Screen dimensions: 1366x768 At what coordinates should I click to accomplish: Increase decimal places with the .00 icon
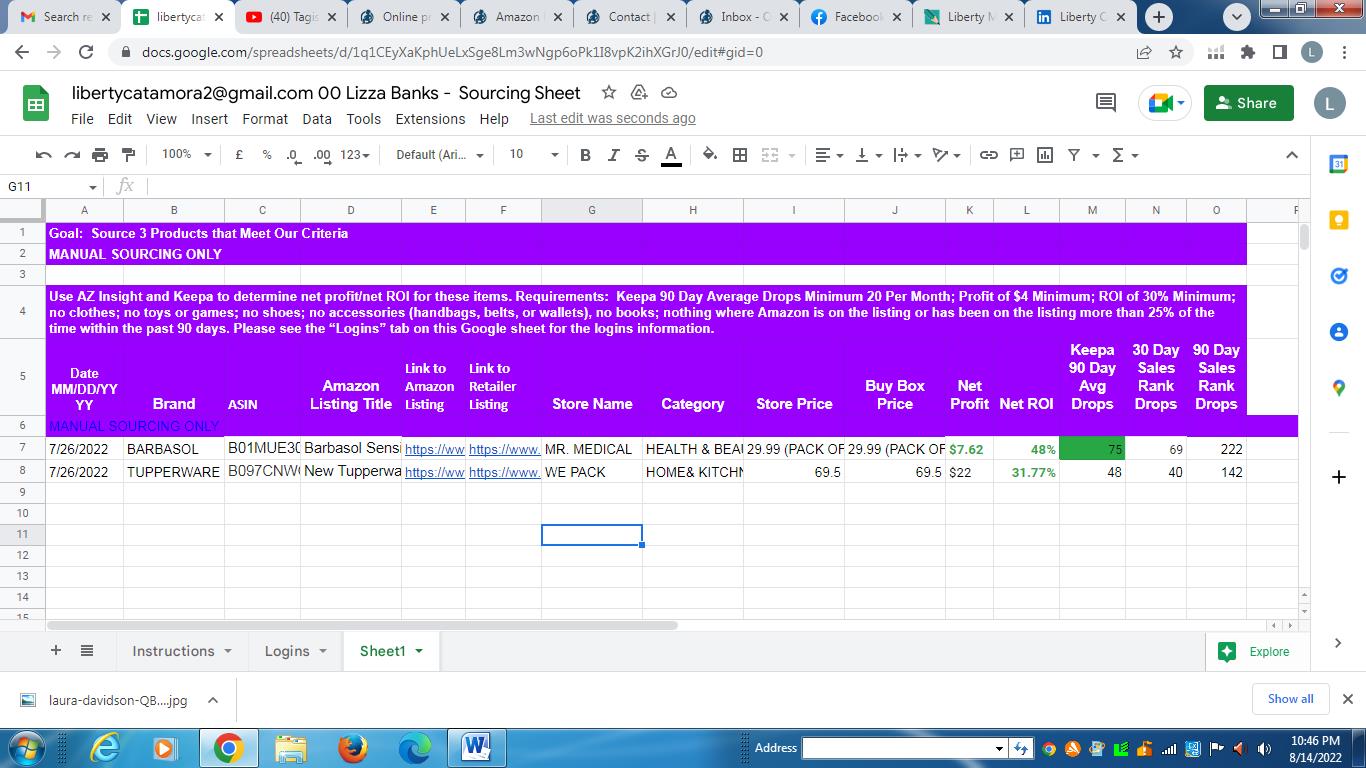(x=322, y=155)
